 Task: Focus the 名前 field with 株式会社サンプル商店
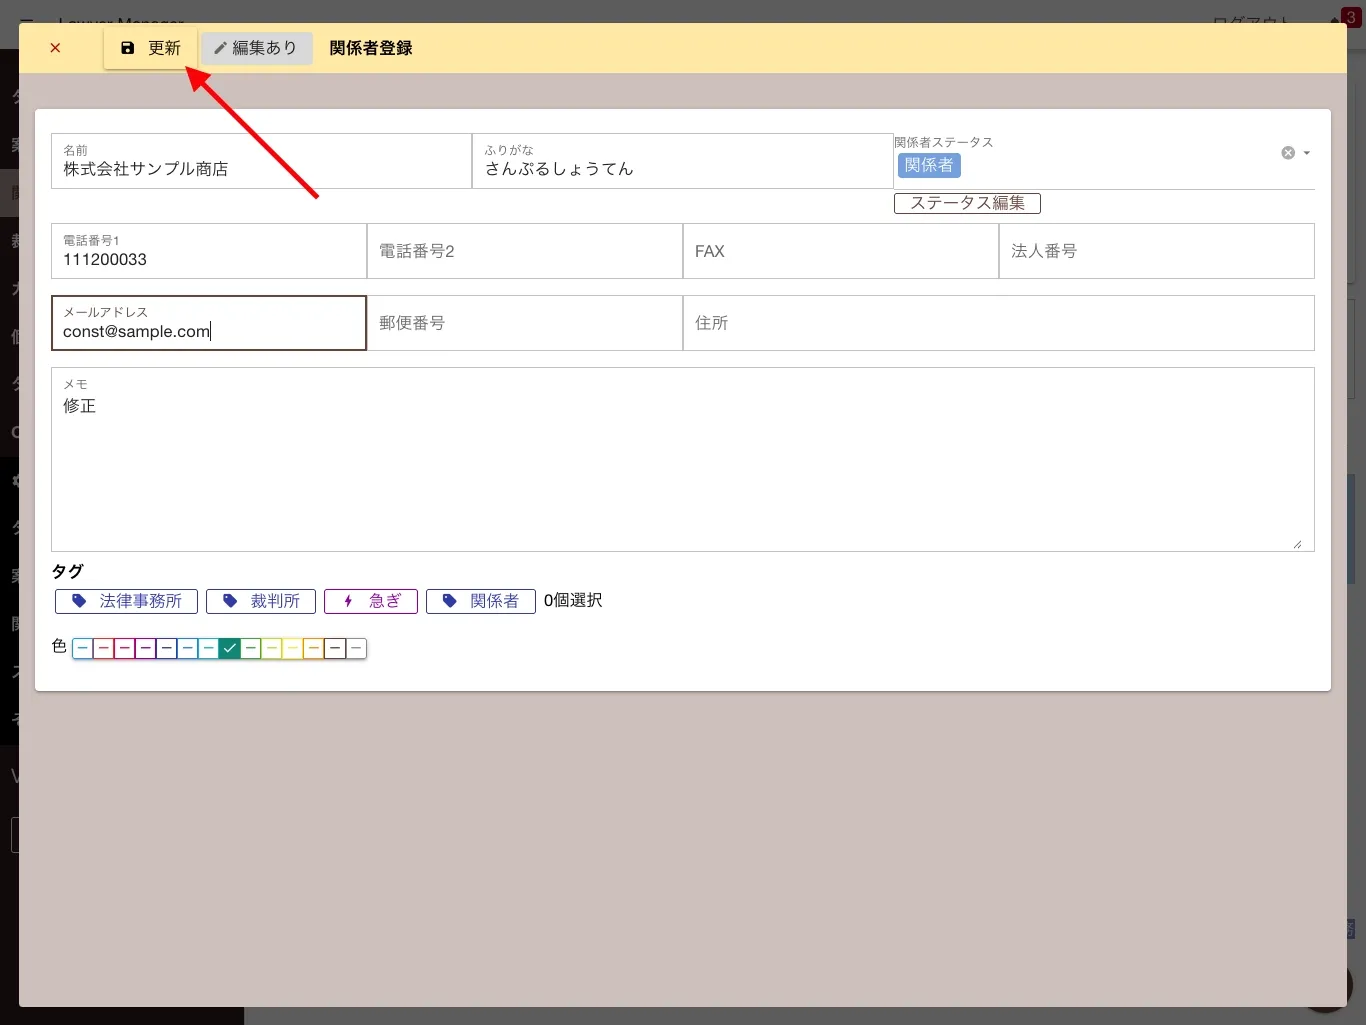261,161
